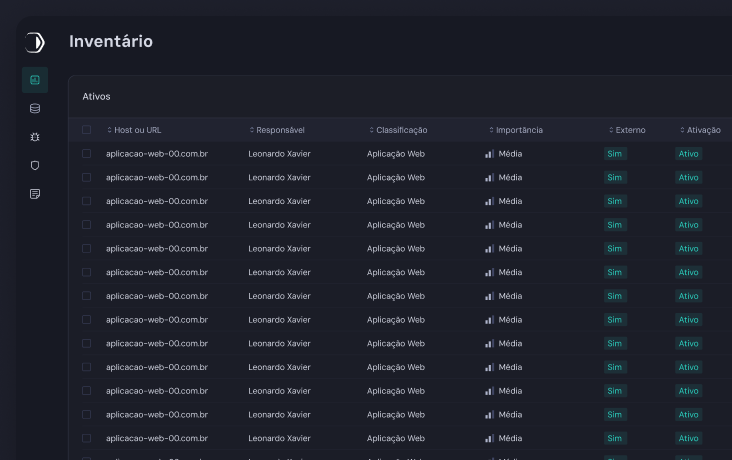Sort by Host ou URL column
This screenshot has height=460, width=732.
pos(137,130)
